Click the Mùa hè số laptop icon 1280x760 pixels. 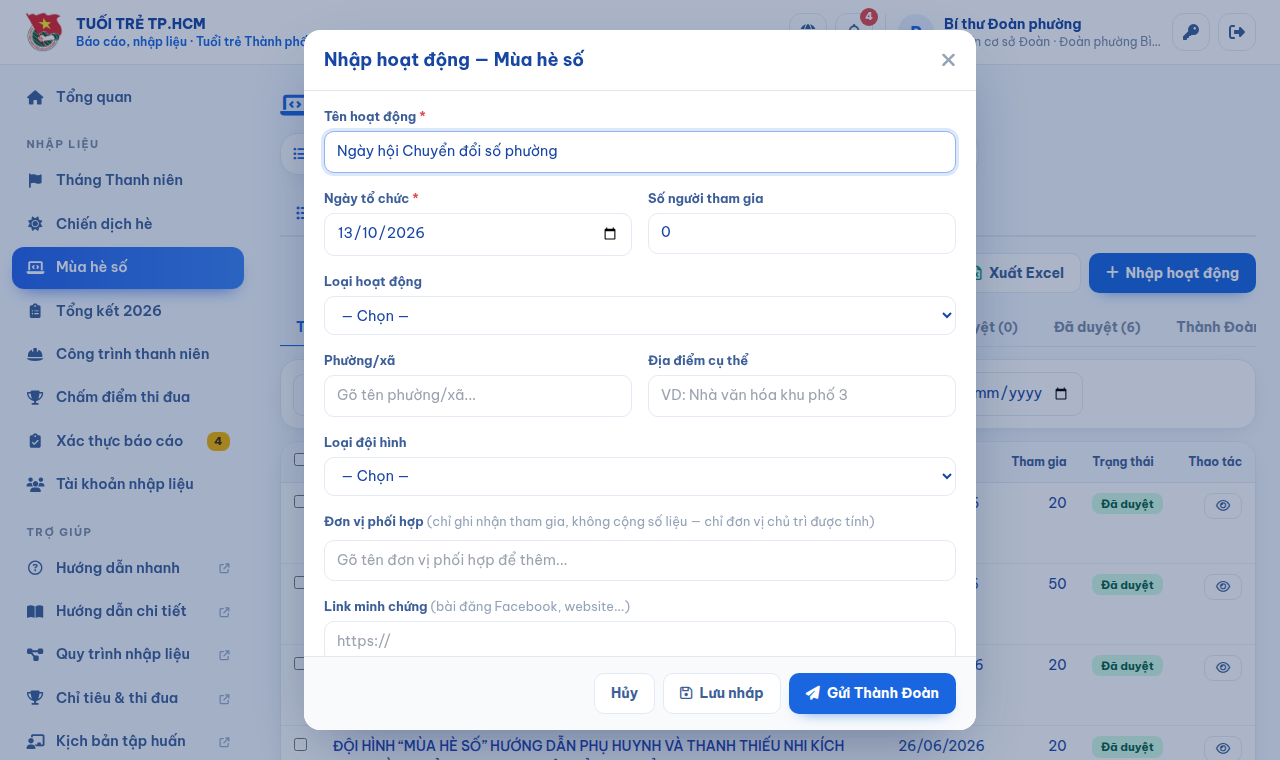[35, 267]
